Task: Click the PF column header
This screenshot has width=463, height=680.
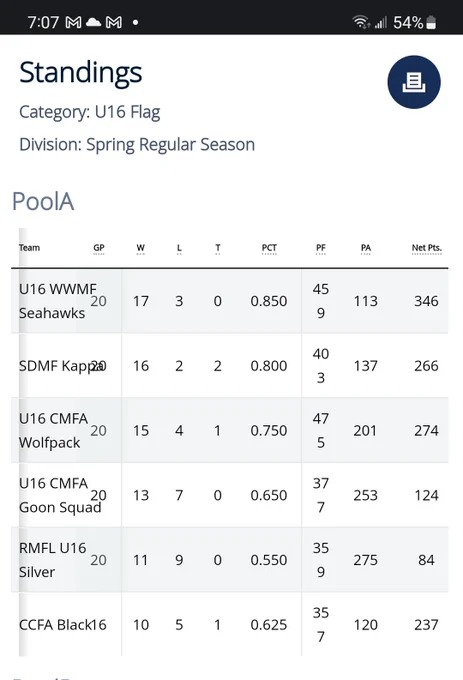Action: coord(320,248)
